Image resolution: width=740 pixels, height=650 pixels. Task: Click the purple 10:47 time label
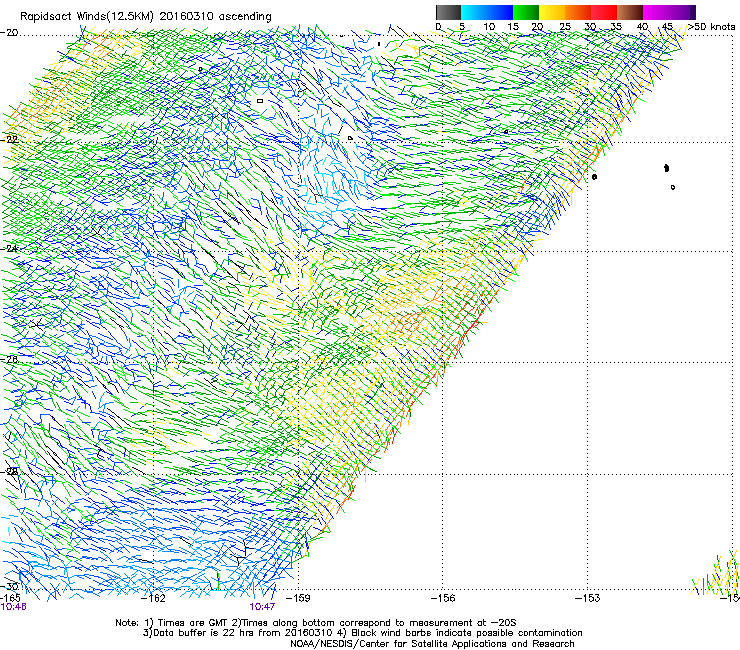click(x=262, y=607)
